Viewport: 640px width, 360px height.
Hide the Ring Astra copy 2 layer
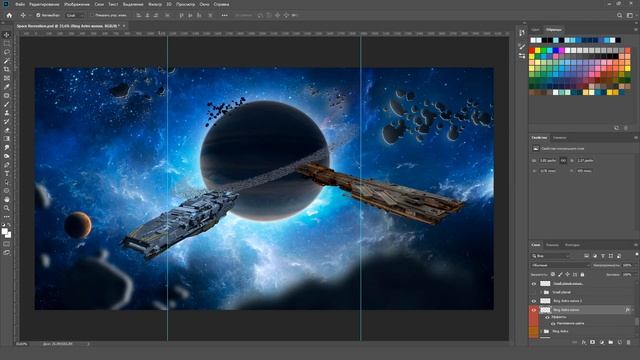pos(533,301)
